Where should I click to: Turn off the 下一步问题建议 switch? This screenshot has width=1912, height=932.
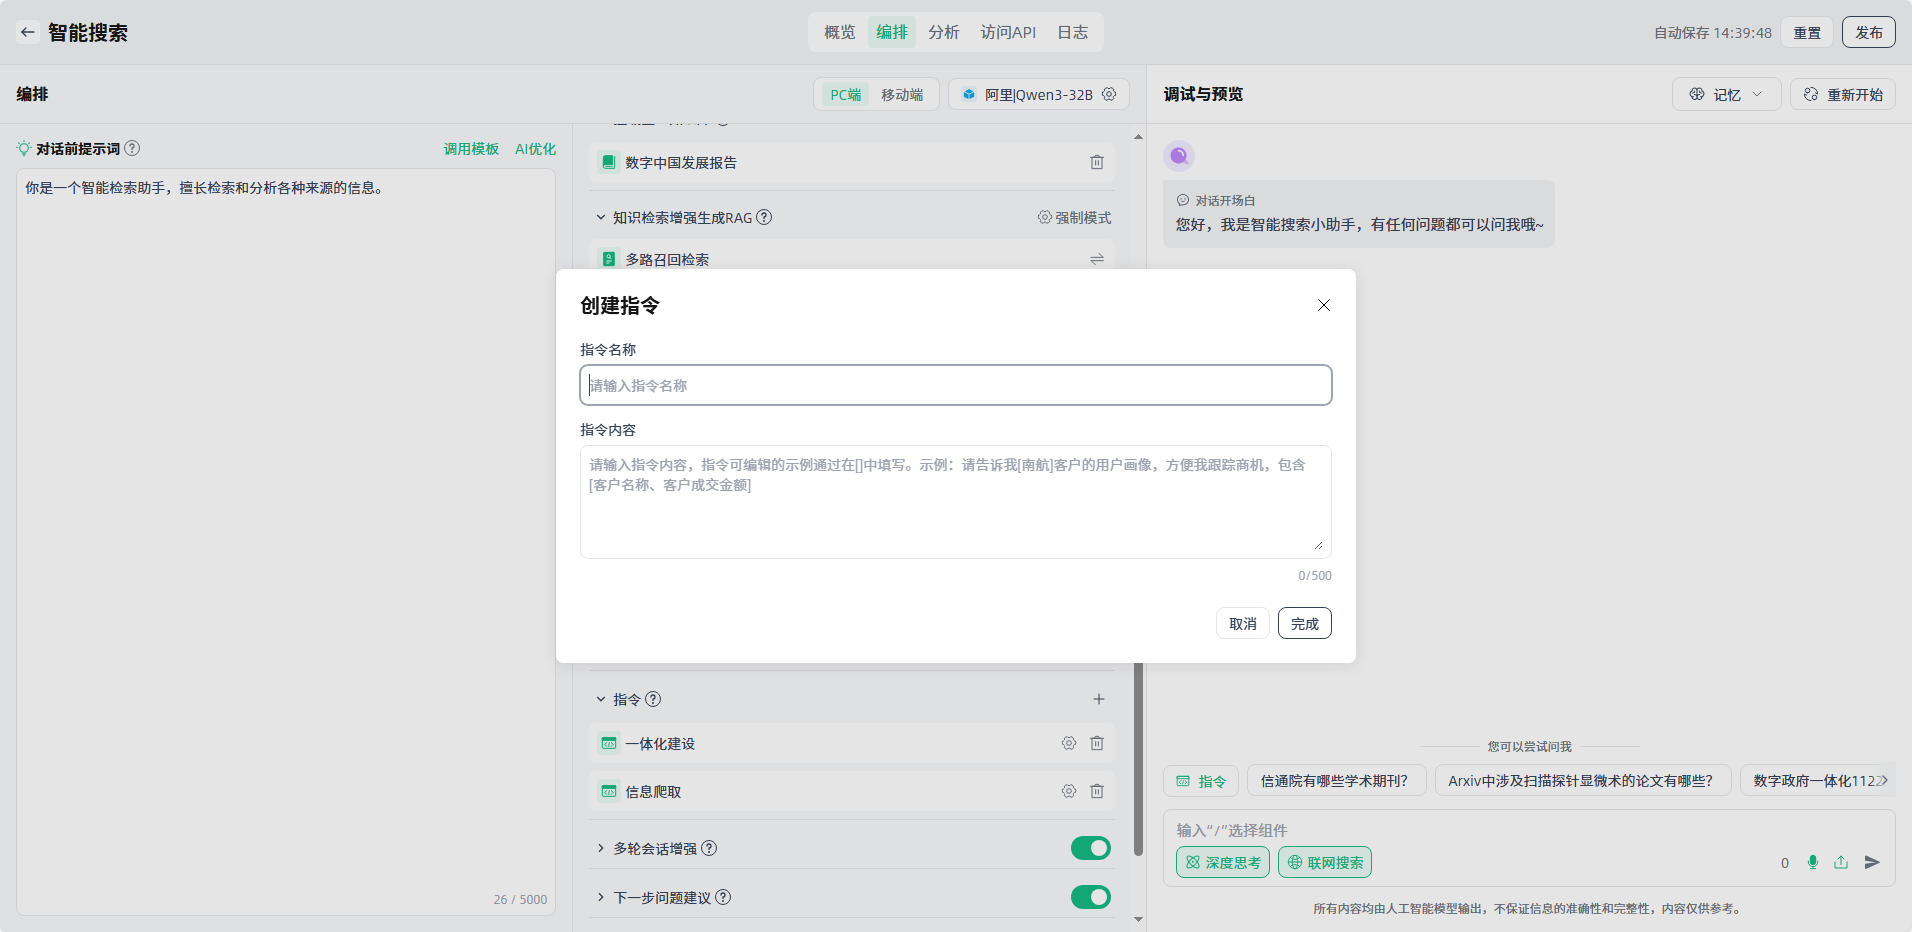click(1090, 897)
